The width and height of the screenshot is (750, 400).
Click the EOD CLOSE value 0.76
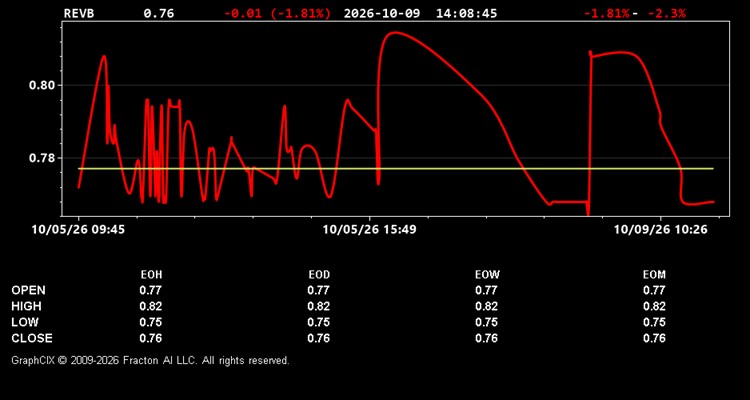click(319, 338)
